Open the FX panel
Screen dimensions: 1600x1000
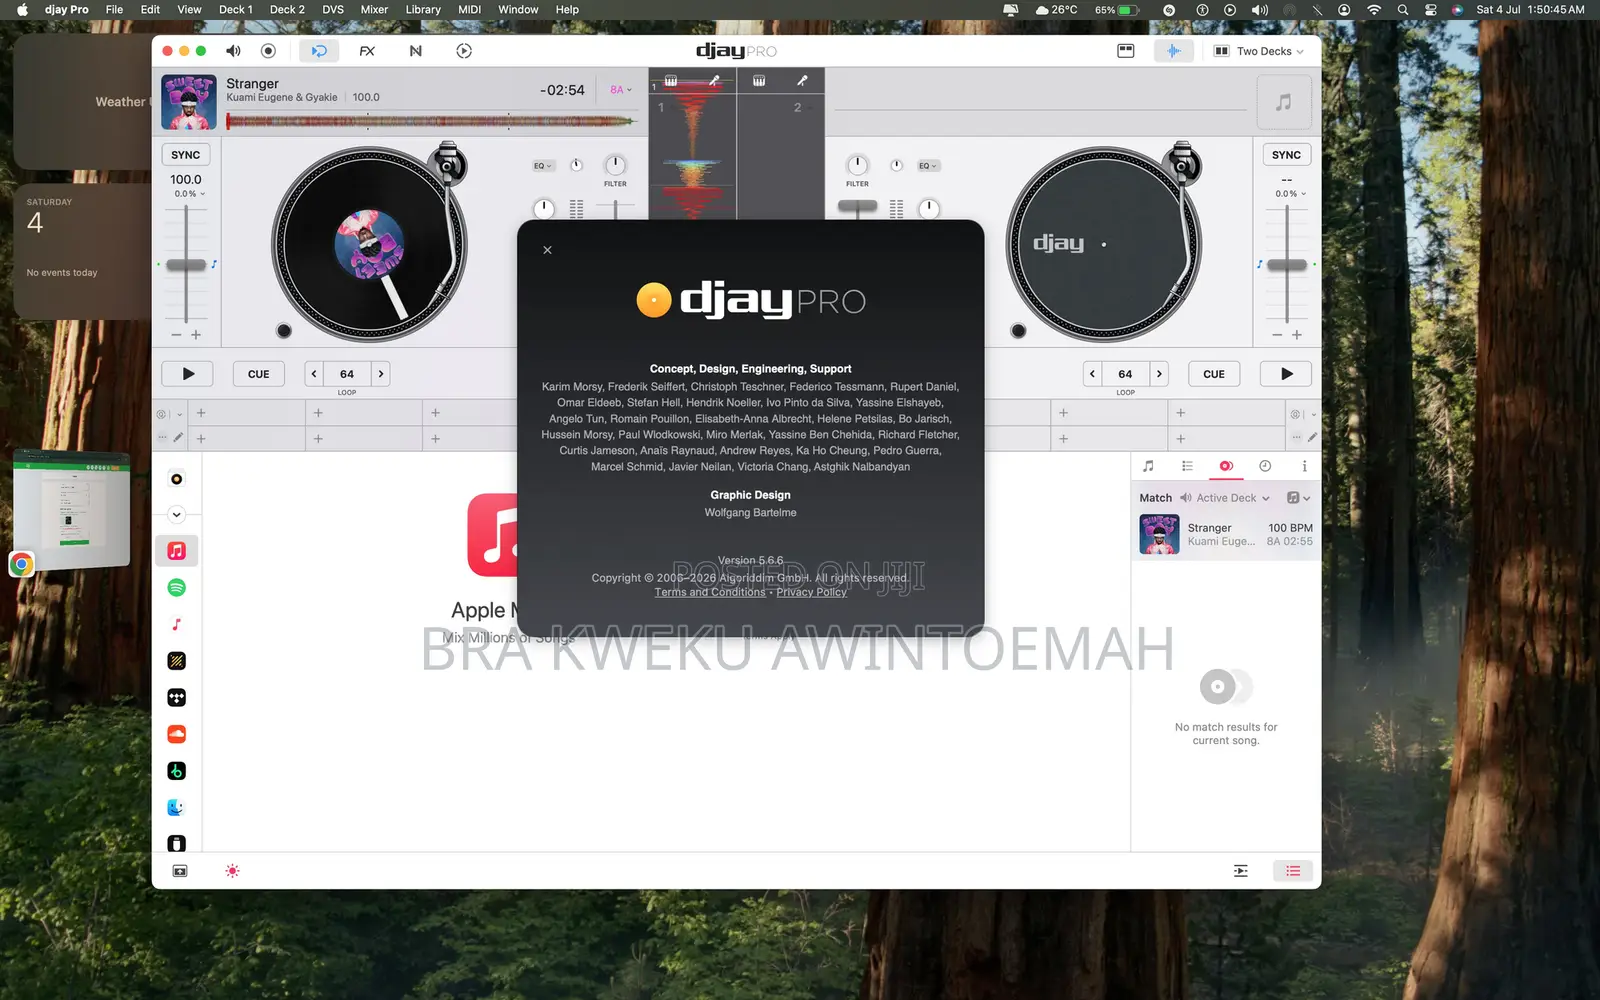click(367, 51)
